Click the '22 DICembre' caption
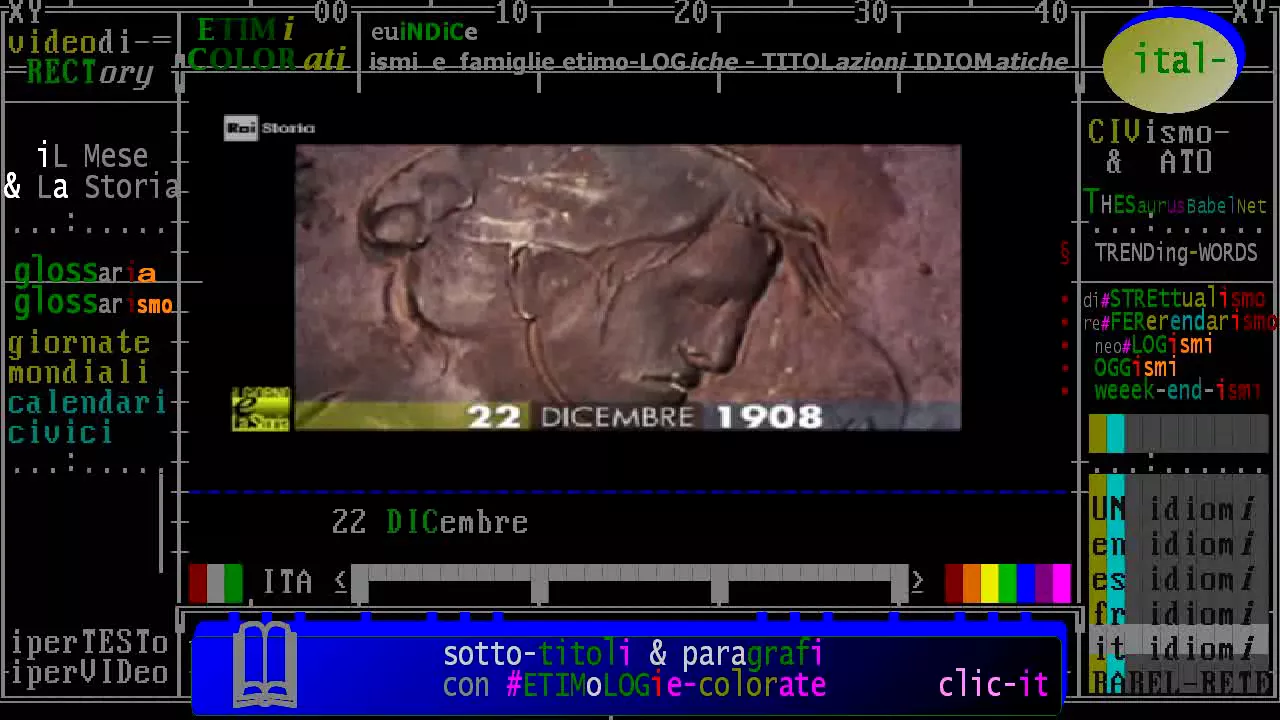This screenshot has width=1280, height=720. coord(430,522)
